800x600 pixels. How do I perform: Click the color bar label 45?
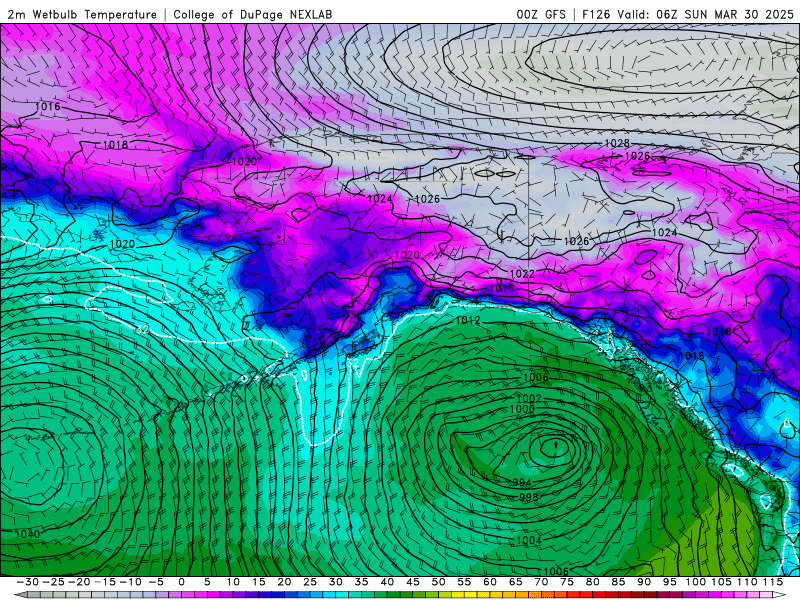pos(413,582)
